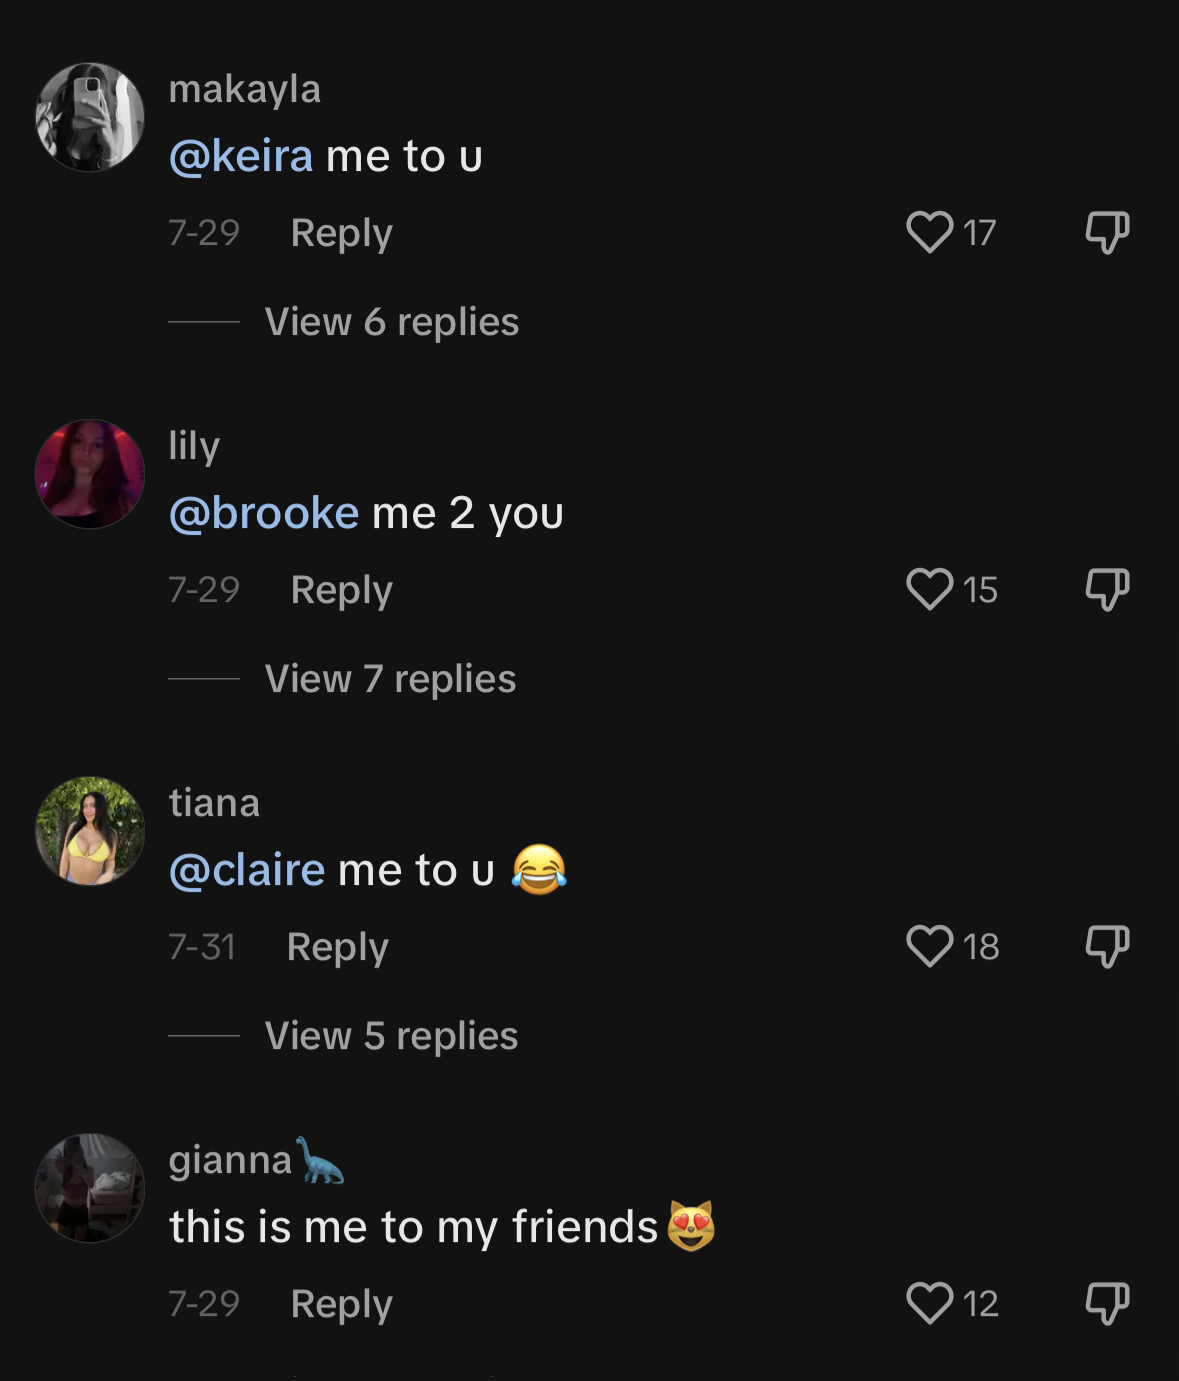Open the @claire mention link
Screen dimensions: 1179x1381
coord(247,871)
